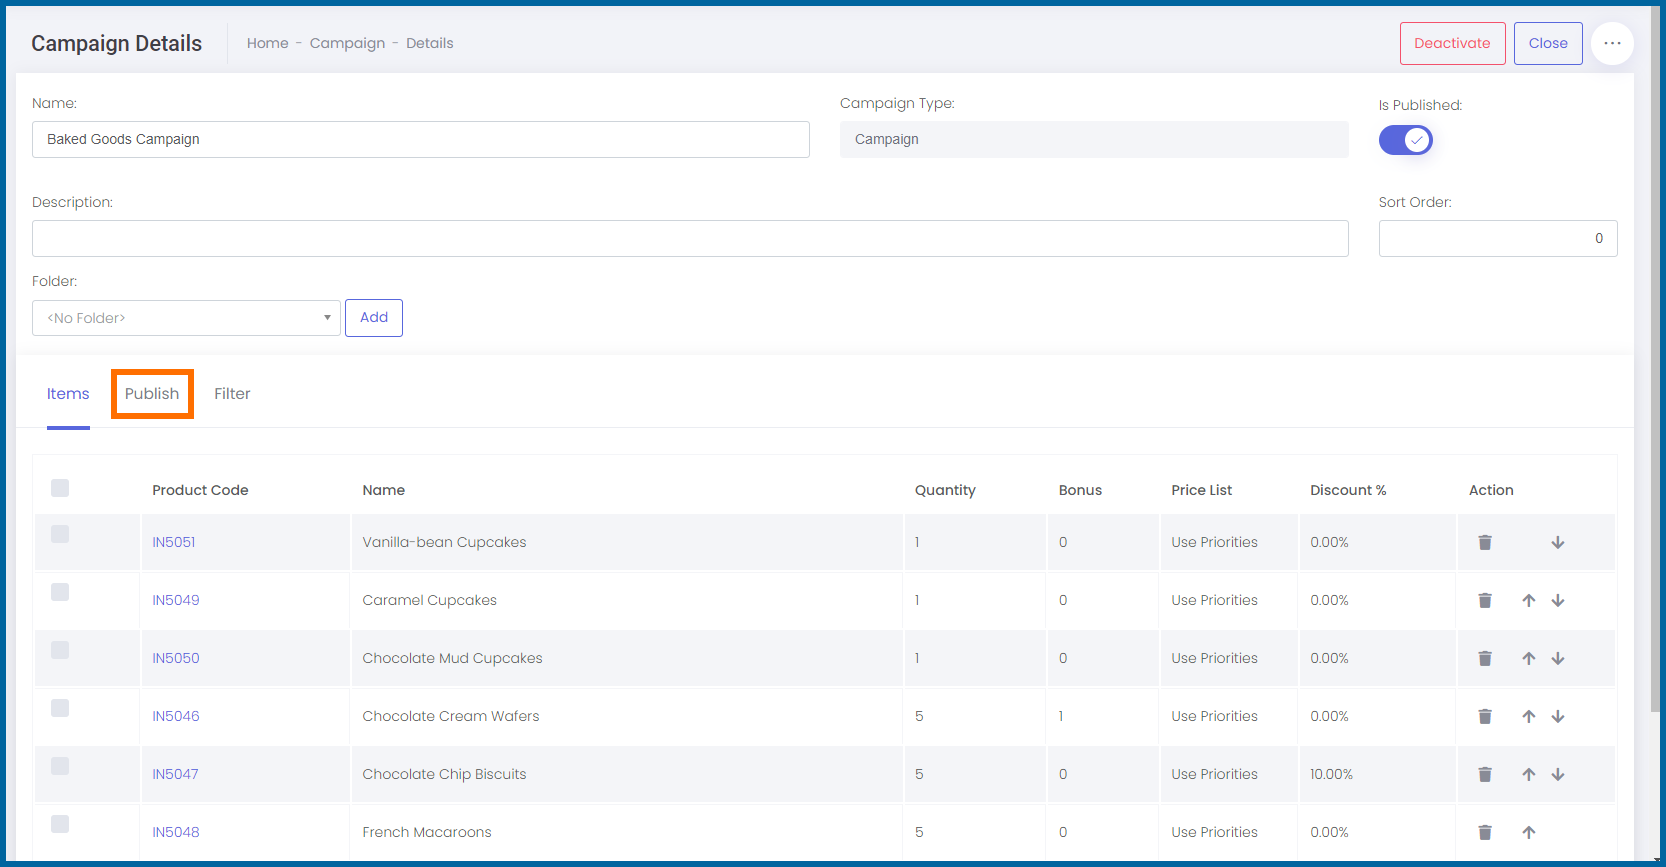This screenshot has width=1666, height=867.
Task: Click the Discount % column header
Action: (1348, 490)
